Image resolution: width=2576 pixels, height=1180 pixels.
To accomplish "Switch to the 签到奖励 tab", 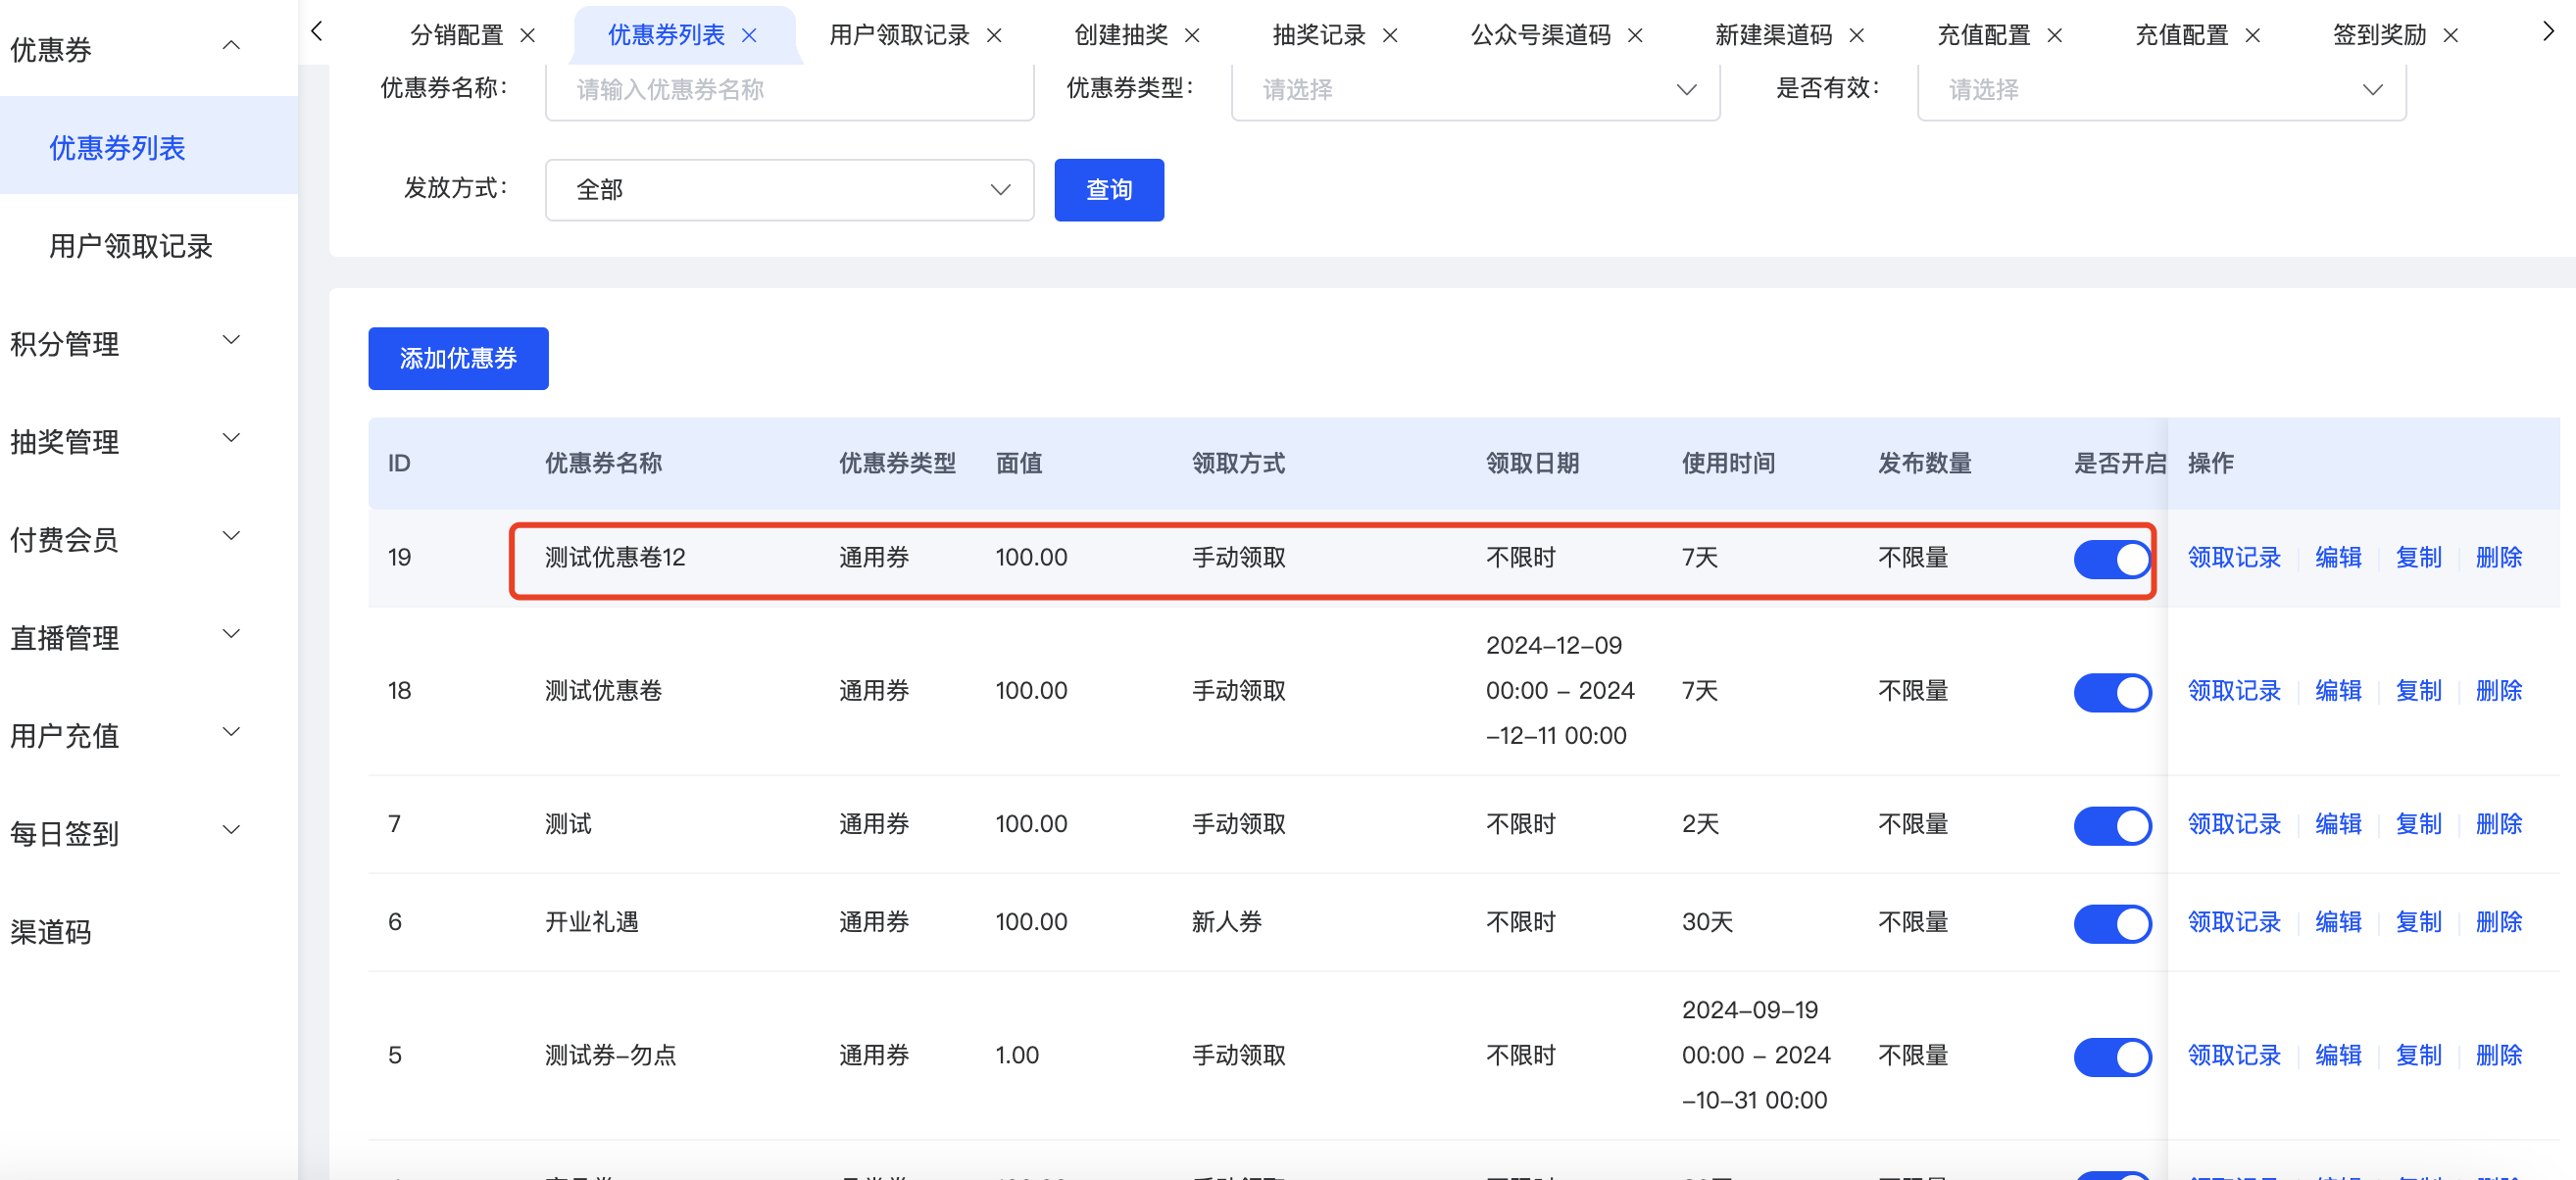I will 2380,36.
